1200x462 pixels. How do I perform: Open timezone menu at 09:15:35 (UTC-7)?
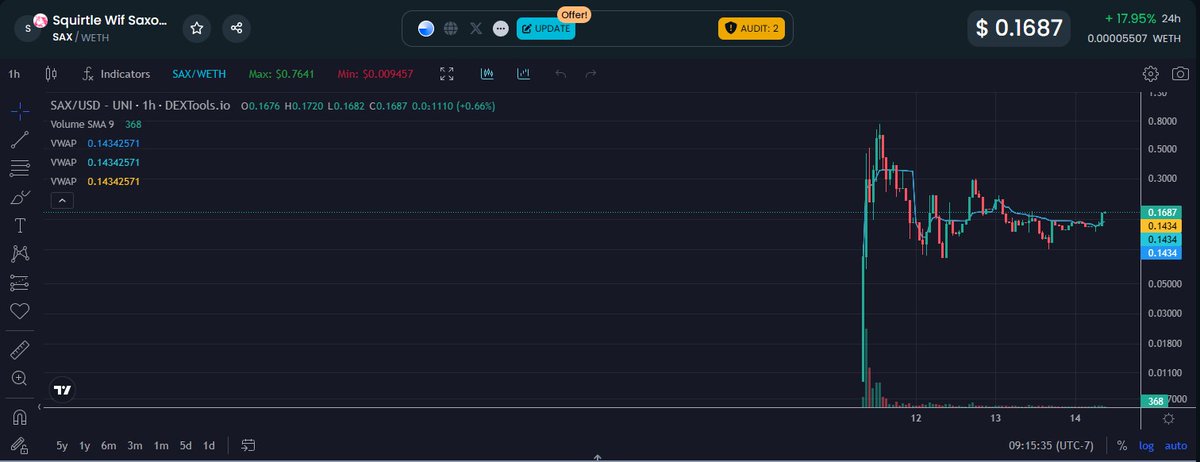(x=1053, y=445)
